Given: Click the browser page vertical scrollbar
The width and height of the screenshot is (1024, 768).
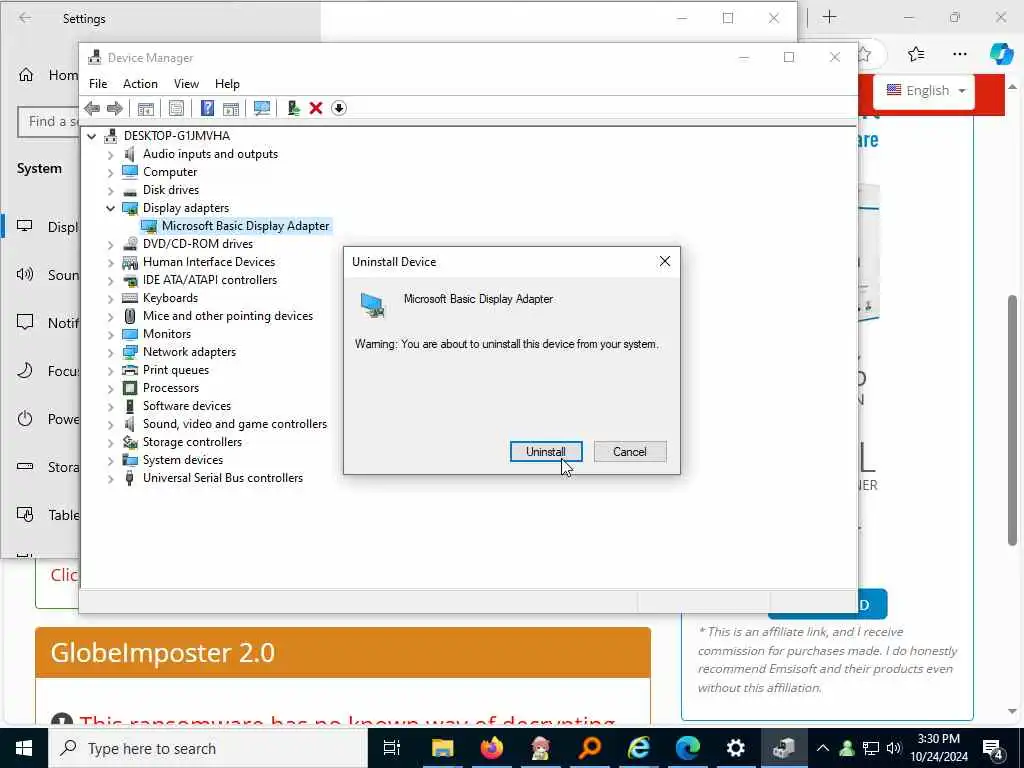Looking at the screenshot, I should tap(1012, 419).
